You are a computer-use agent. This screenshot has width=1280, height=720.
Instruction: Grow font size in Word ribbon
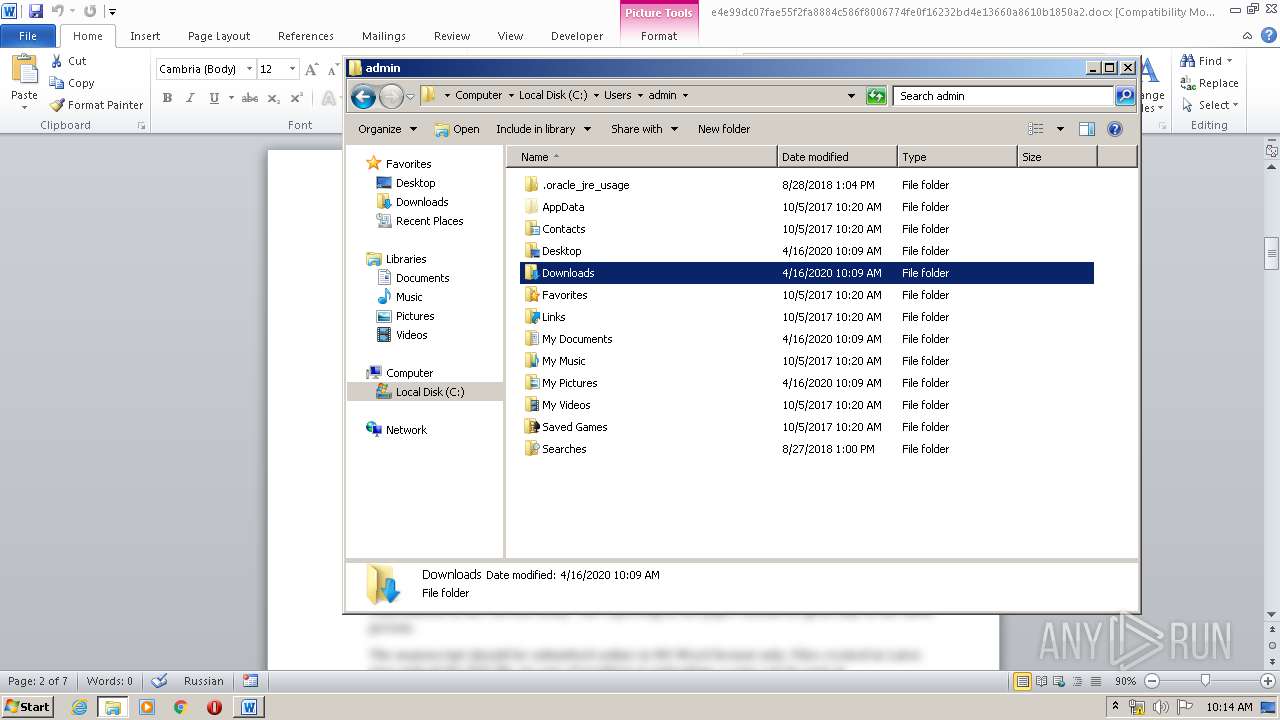coord(312,69)
